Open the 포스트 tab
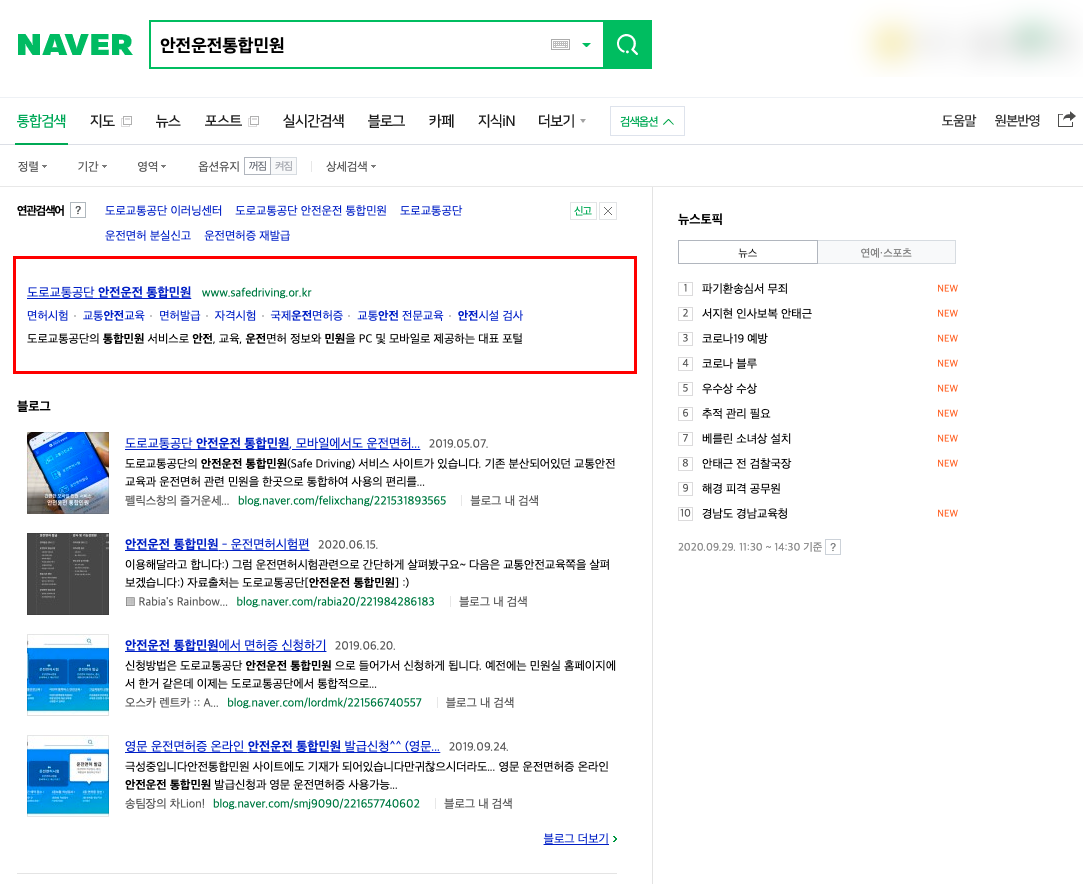Viewport: 1083px width, 884px height. [223, 121]
